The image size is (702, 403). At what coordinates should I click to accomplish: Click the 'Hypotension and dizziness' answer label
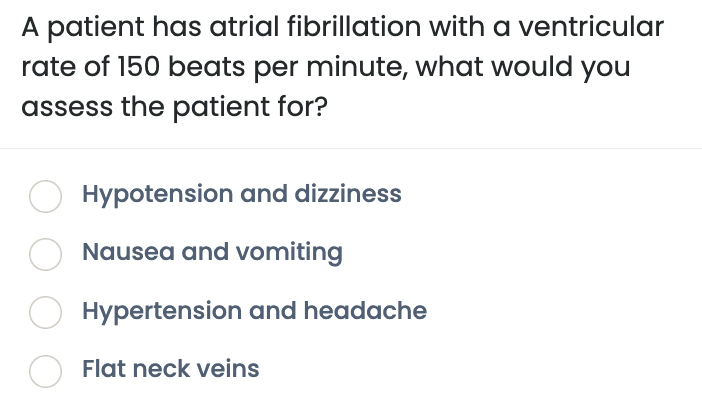242,195
